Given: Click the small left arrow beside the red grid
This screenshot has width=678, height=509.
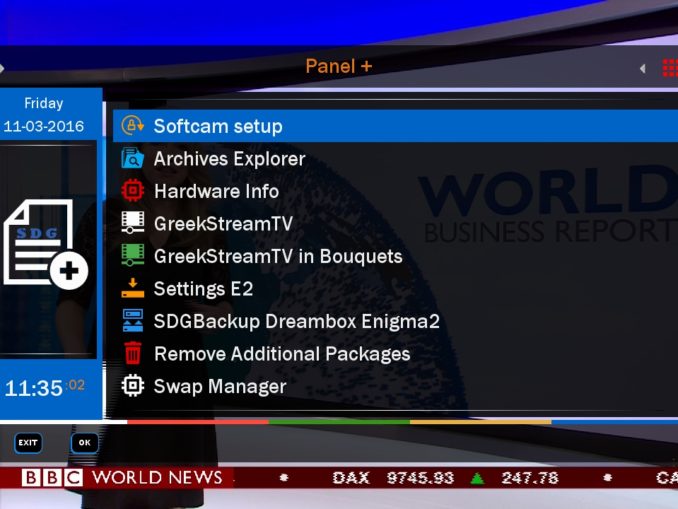Looking at the screenshot, I should pyautogui.click(x=643, y=68).
